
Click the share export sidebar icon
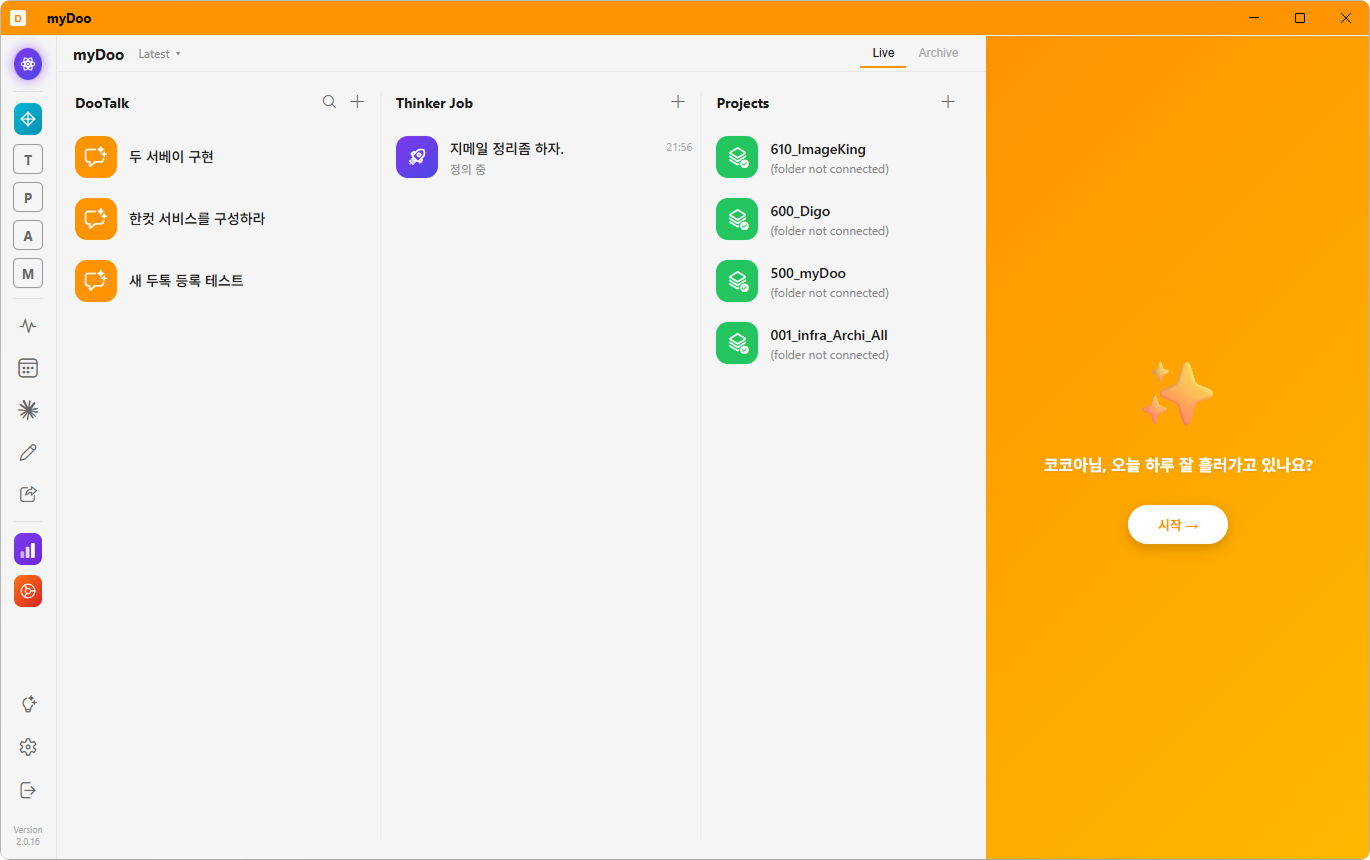point(28,494)
